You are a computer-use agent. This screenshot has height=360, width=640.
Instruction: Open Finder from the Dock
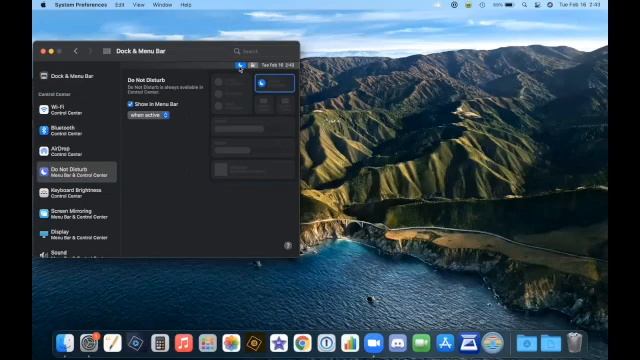[x=65, y=343]
